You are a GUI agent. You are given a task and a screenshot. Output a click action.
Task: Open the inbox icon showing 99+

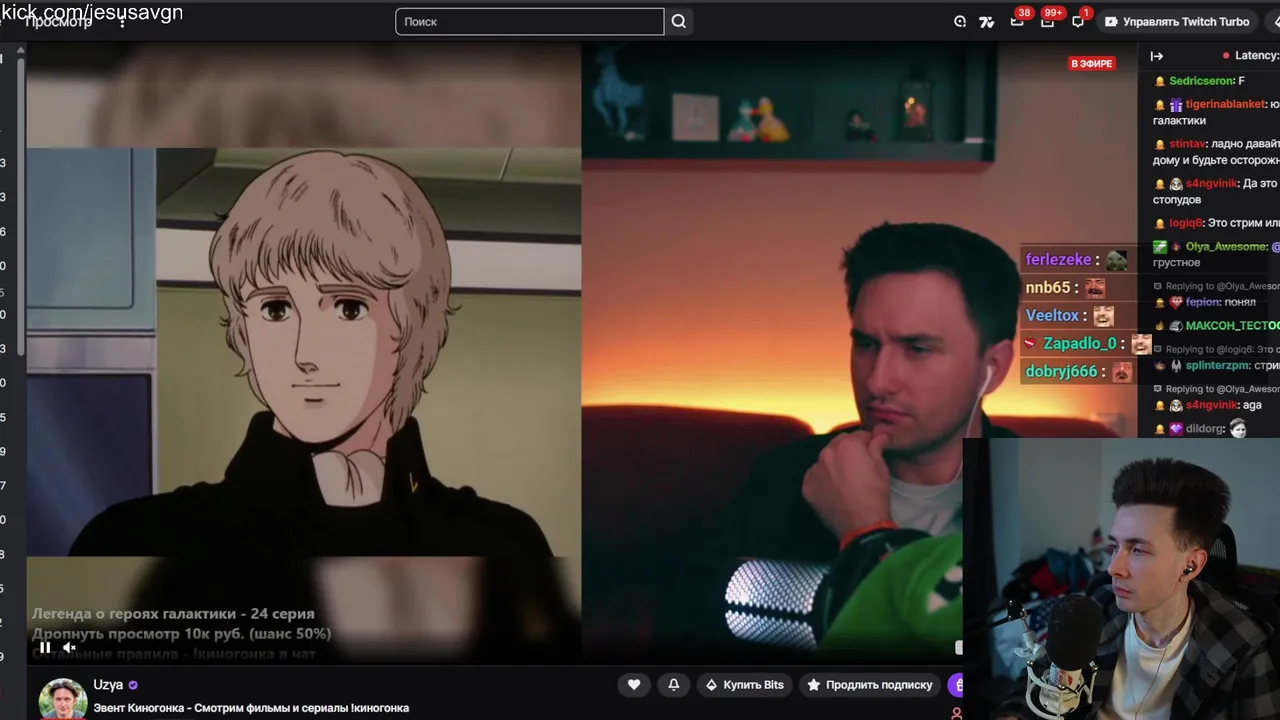(x=1048, y=21)
